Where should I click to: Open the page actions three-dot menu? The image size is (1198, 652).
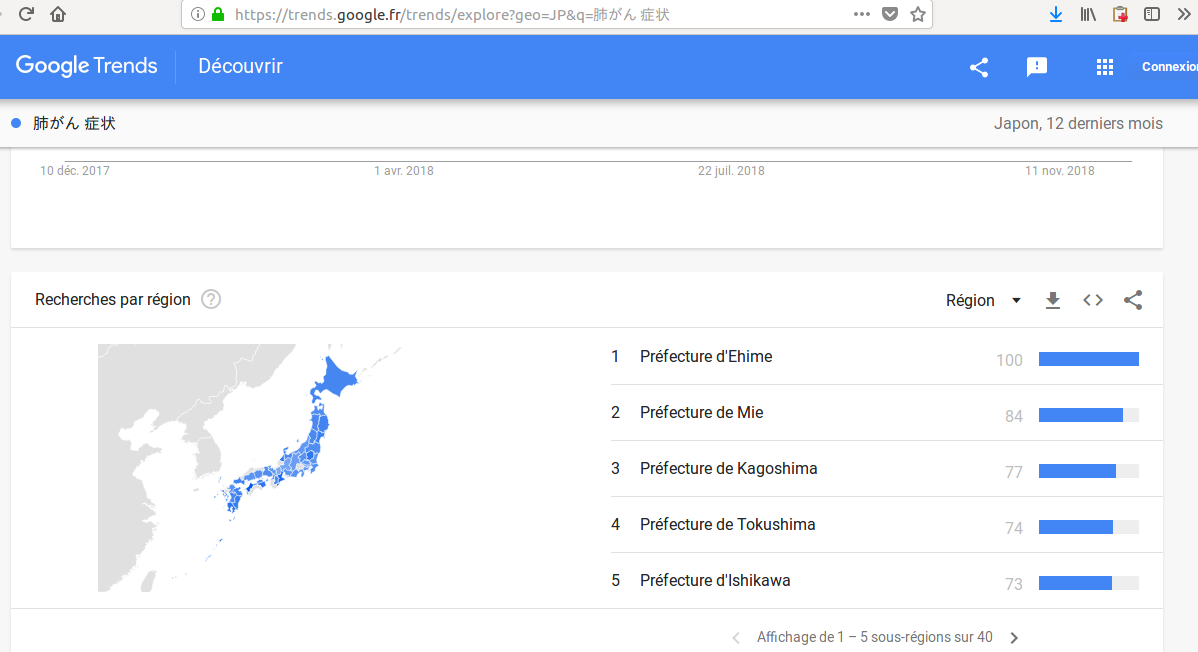click(862, 14)
